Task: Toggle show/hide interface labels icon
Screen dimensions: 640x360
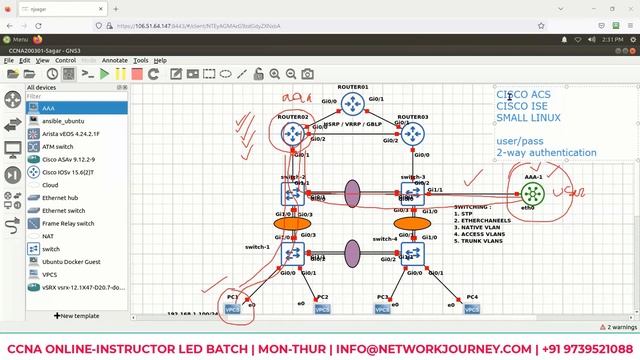Action: pyautogui.click(x=69, y=74)
